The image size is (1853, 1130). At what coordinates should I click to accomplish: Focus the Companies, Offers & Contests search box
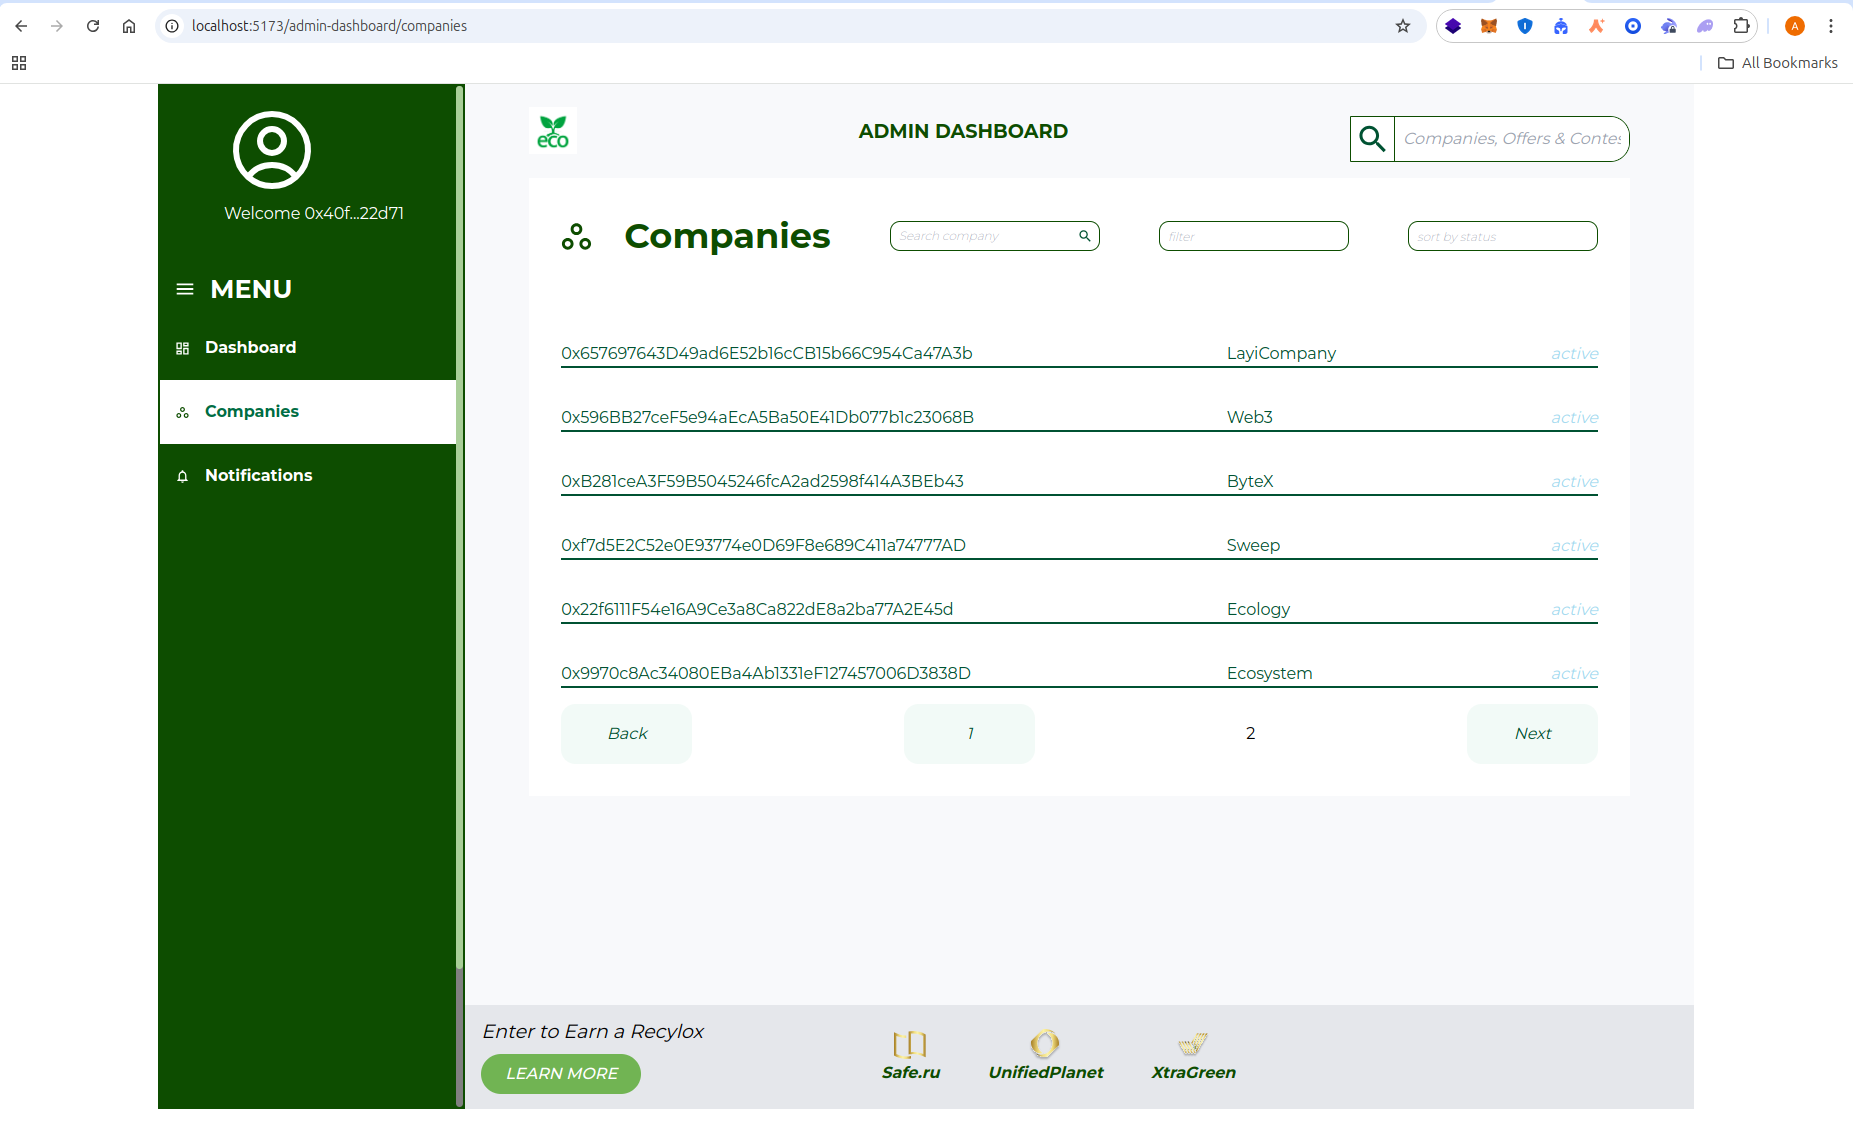pos(1511,139)
